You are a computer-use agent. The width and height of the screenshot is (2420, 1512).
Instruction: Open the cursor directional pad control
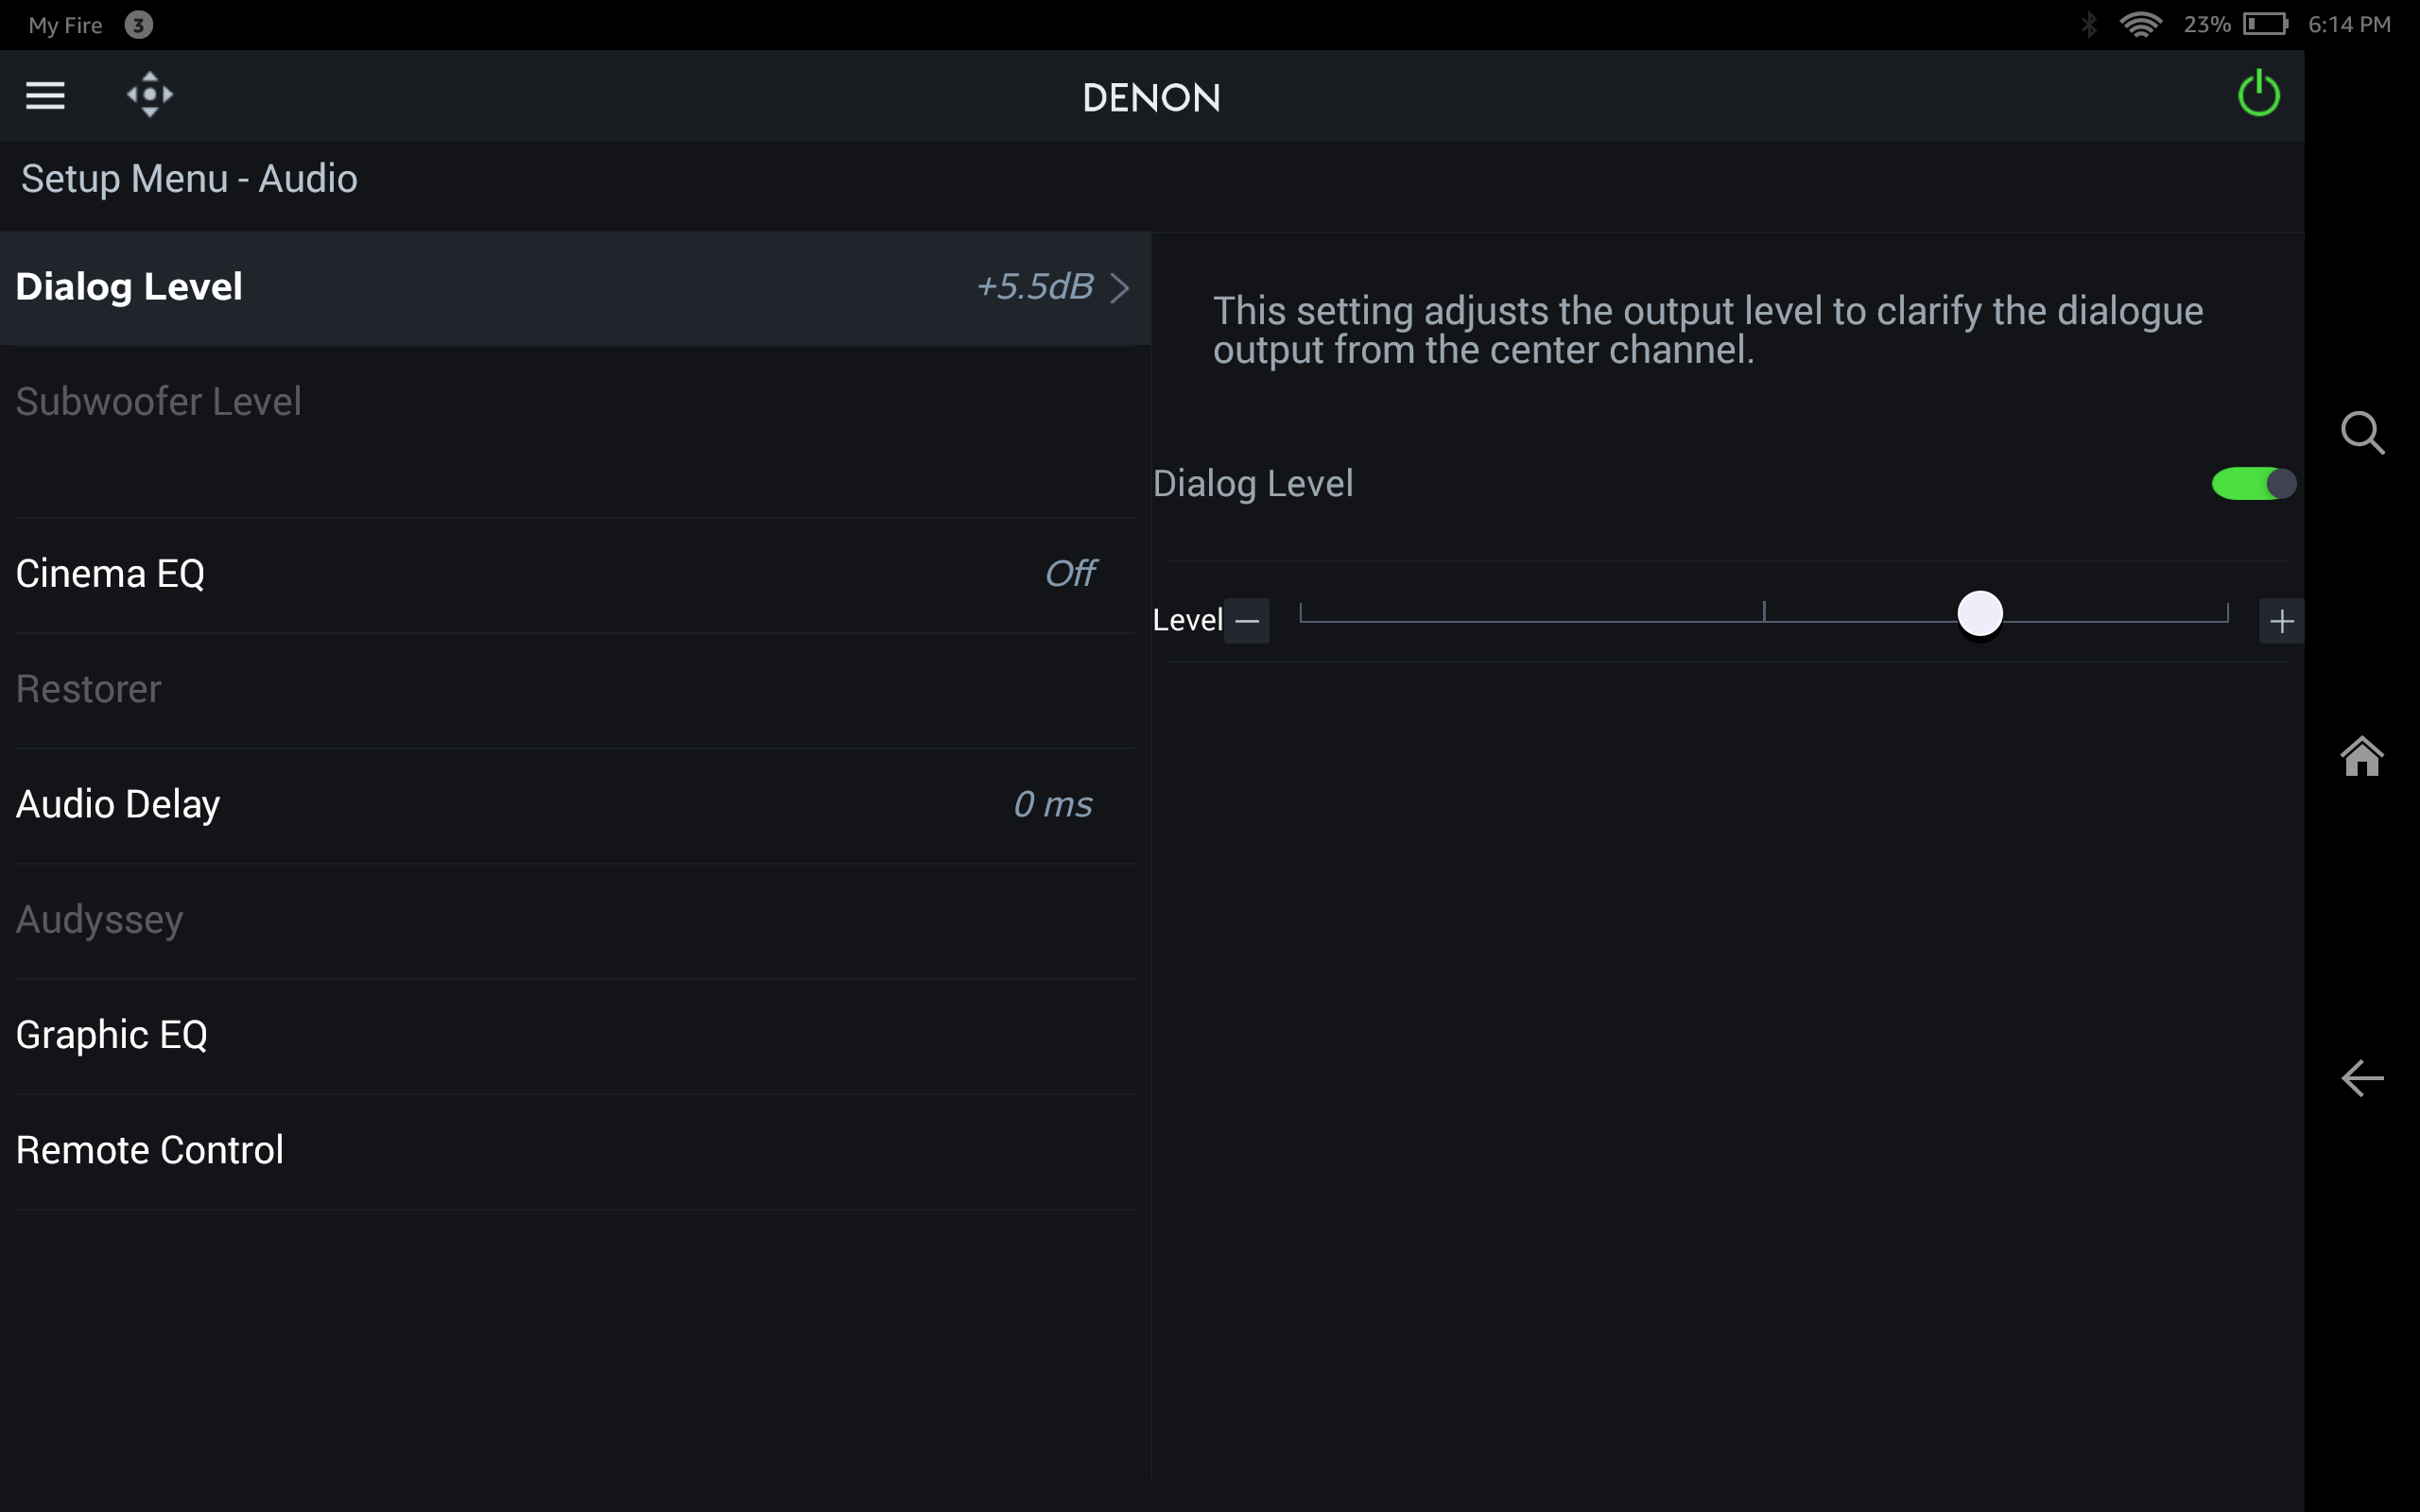click(148, 94)
